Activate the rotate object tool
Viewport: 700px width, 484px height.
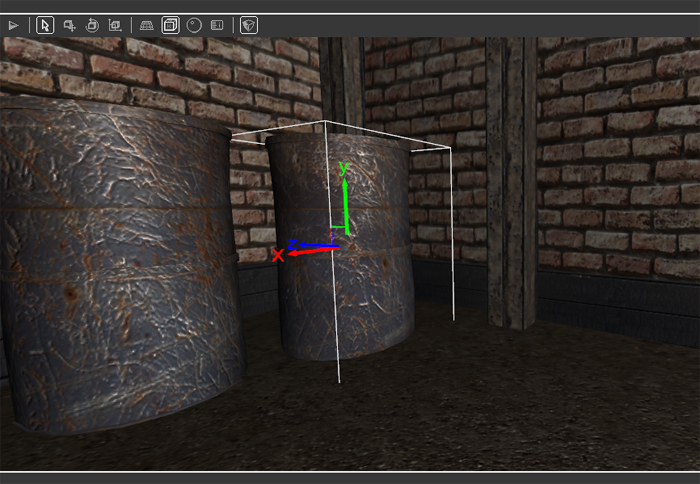[92, 25]
